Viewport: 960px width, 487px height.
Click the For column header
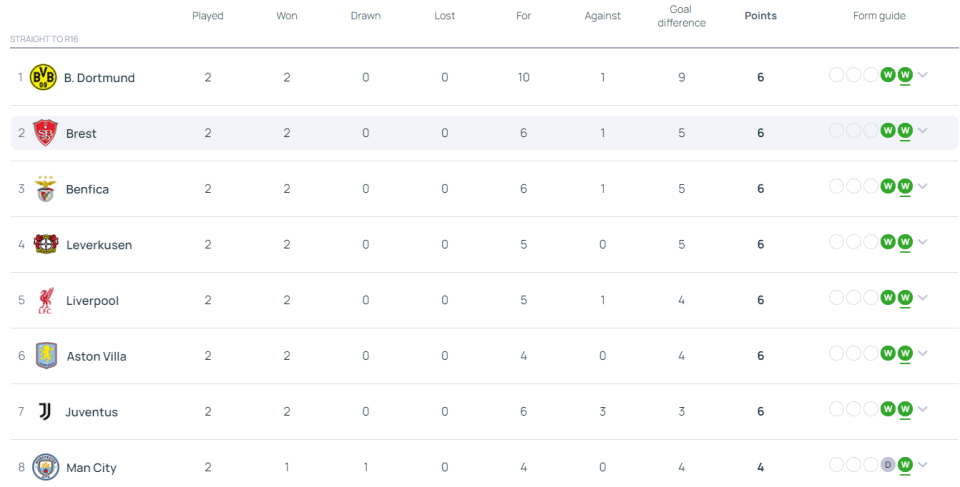523,16
